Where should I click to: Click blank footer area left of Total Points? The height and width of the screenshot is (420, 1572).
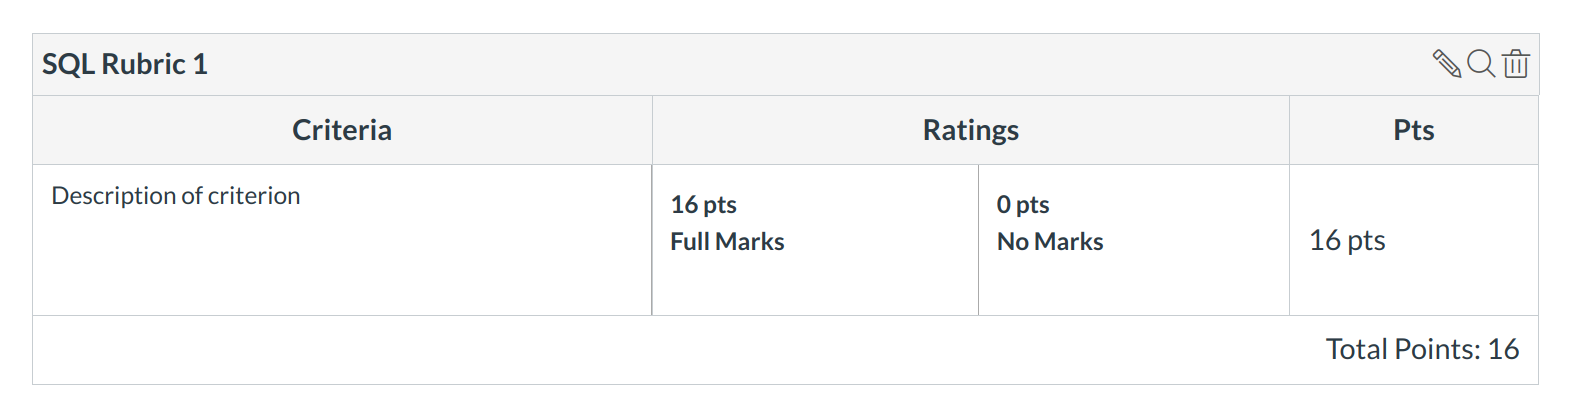(600, 350)
